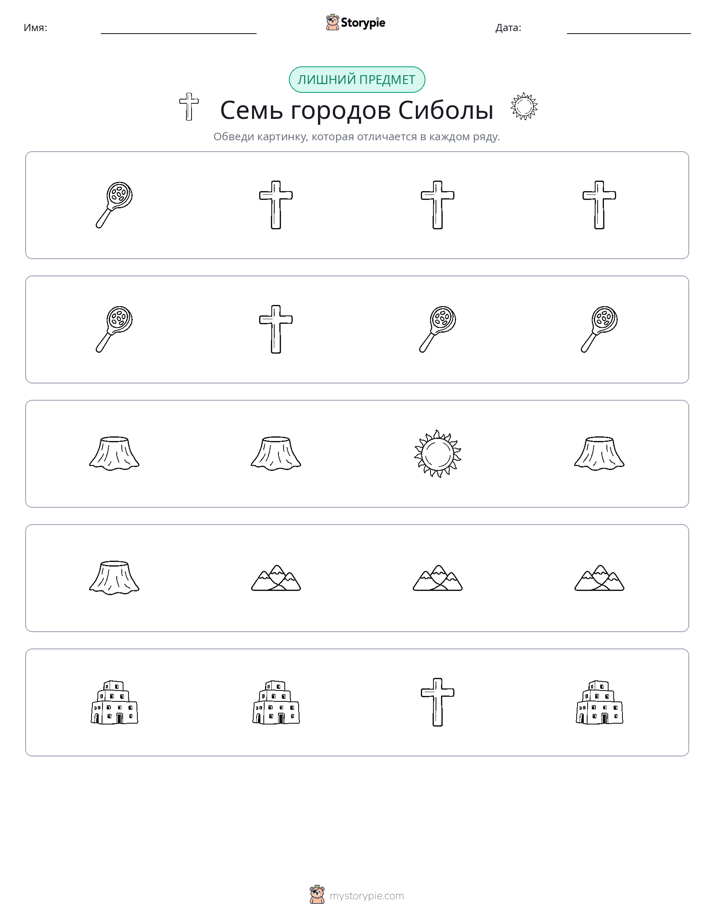Image resolution: width=714 pixels, height=924 pixels.
Task: Select the middle mountain in row four
Action: (x=437, y=578)
